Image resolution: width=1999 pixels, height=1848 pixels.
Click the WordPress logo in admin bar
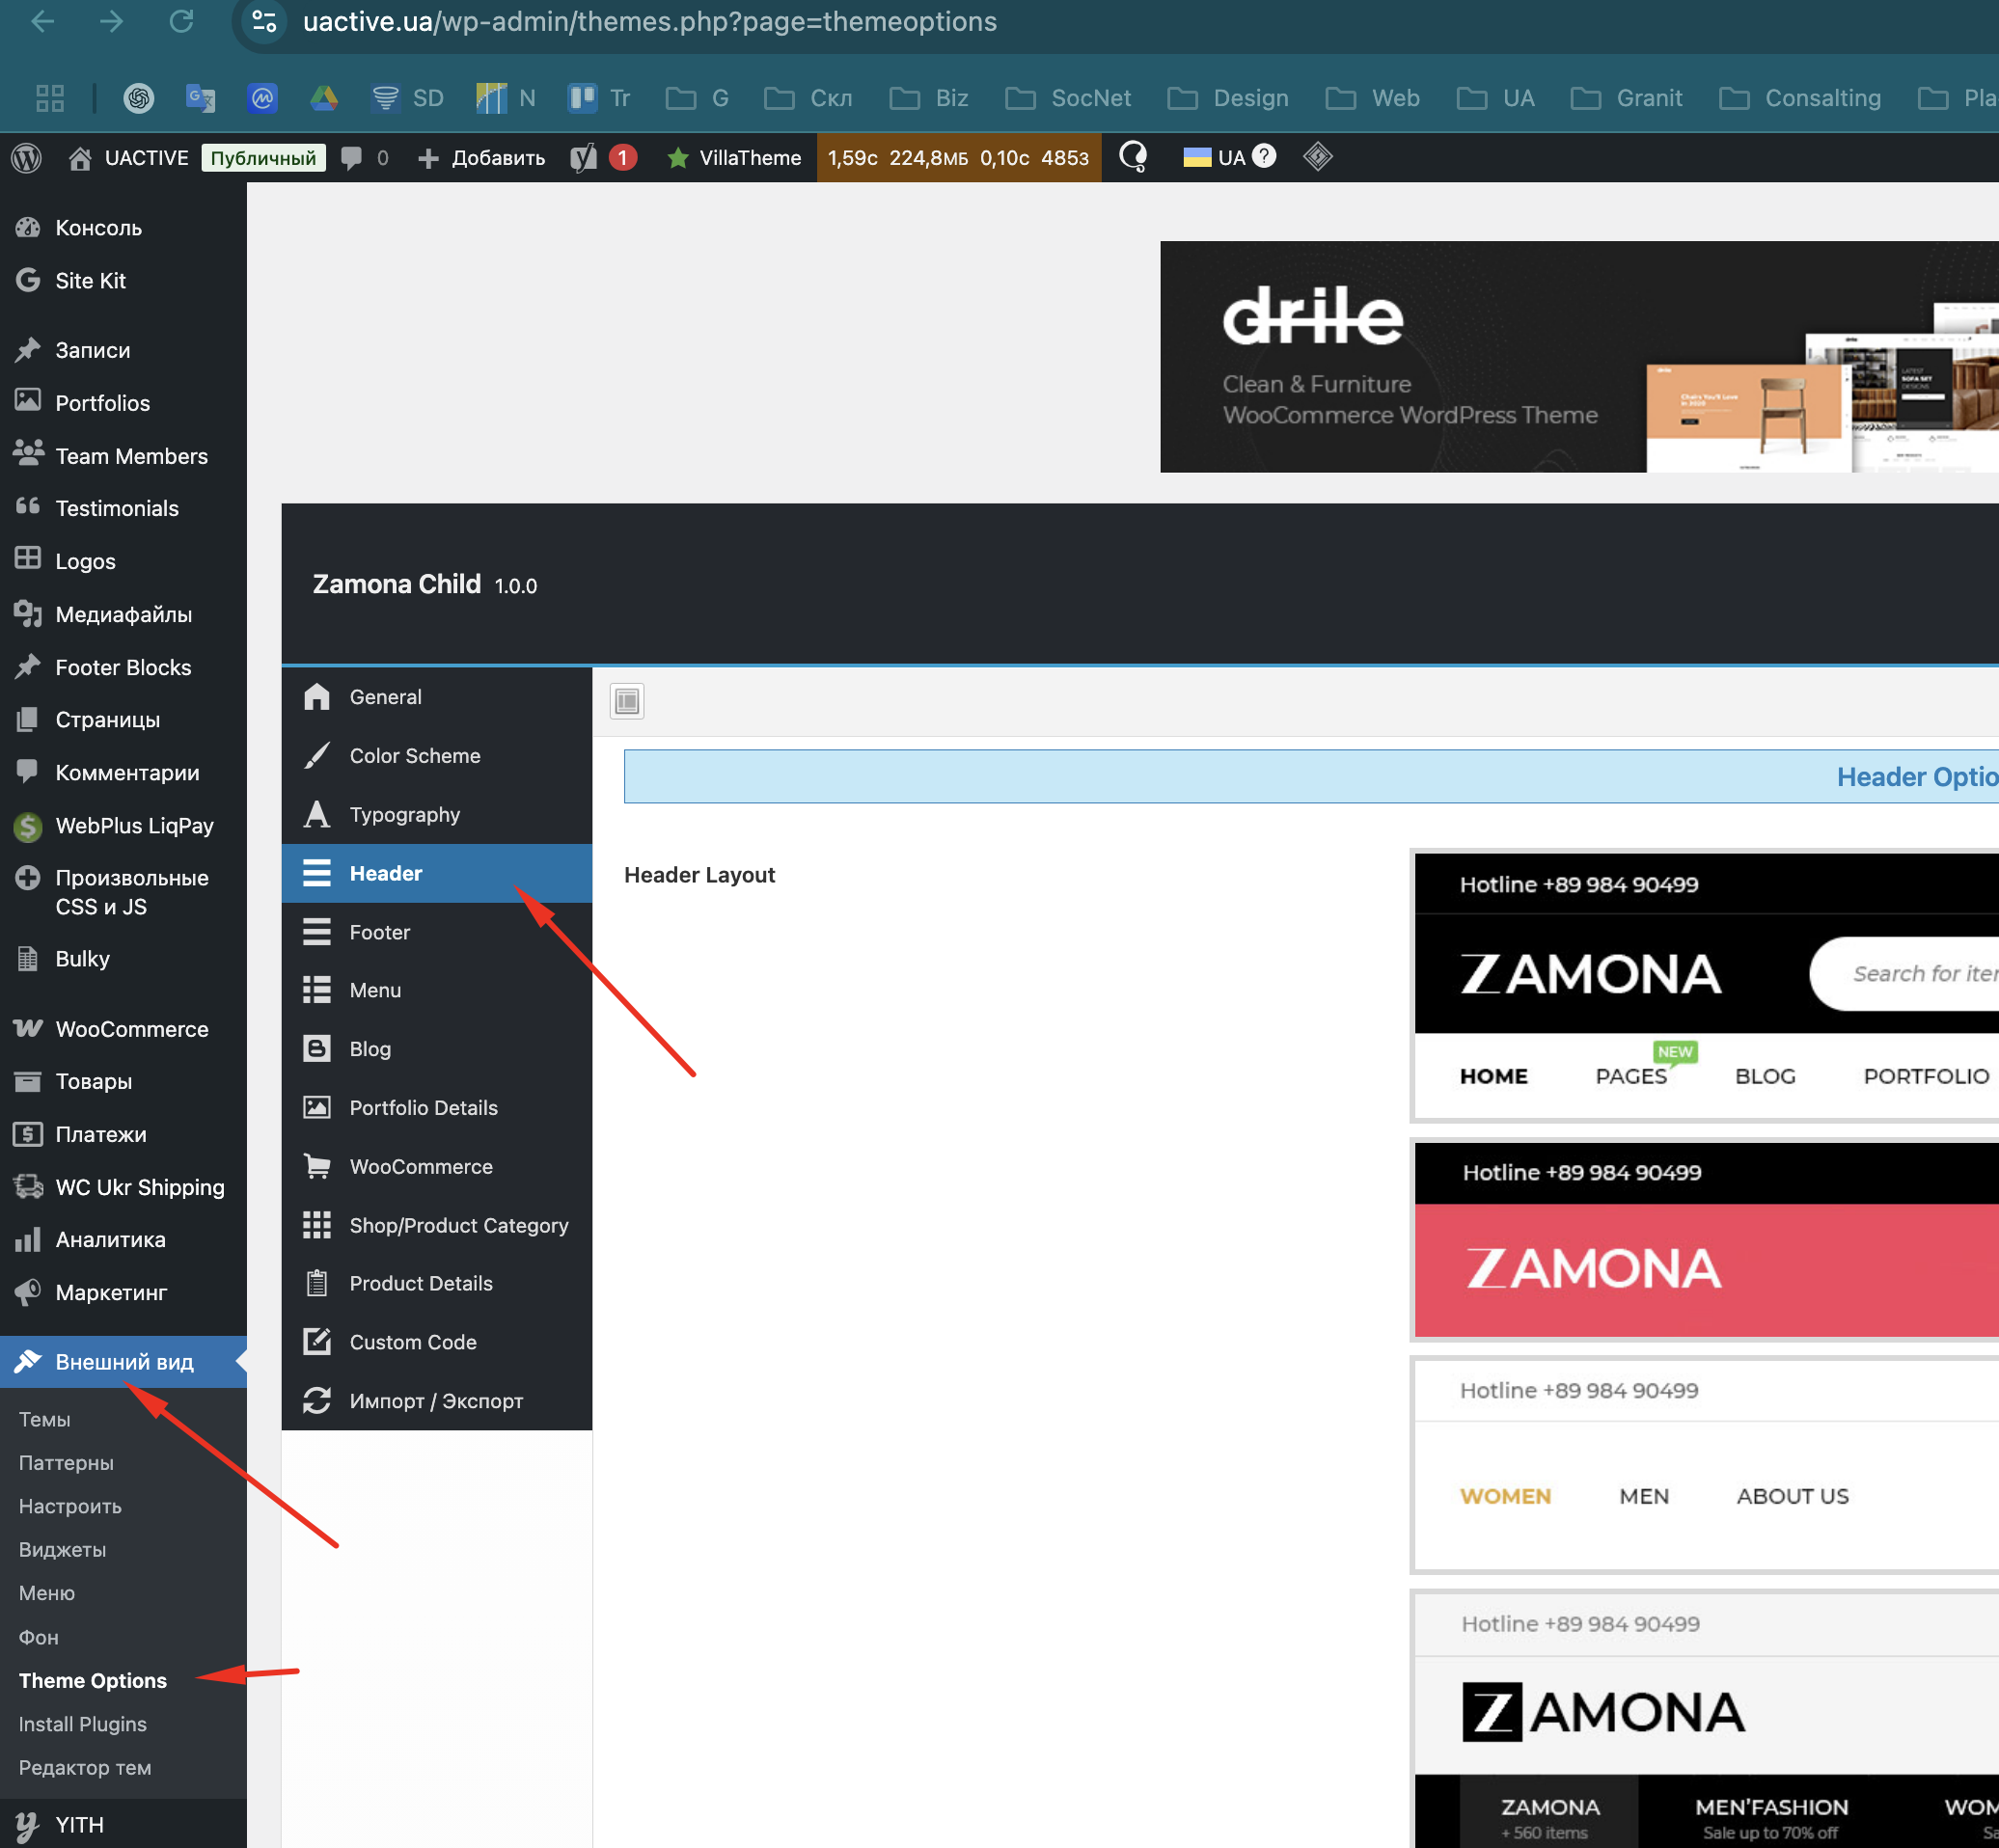(27, 157)
